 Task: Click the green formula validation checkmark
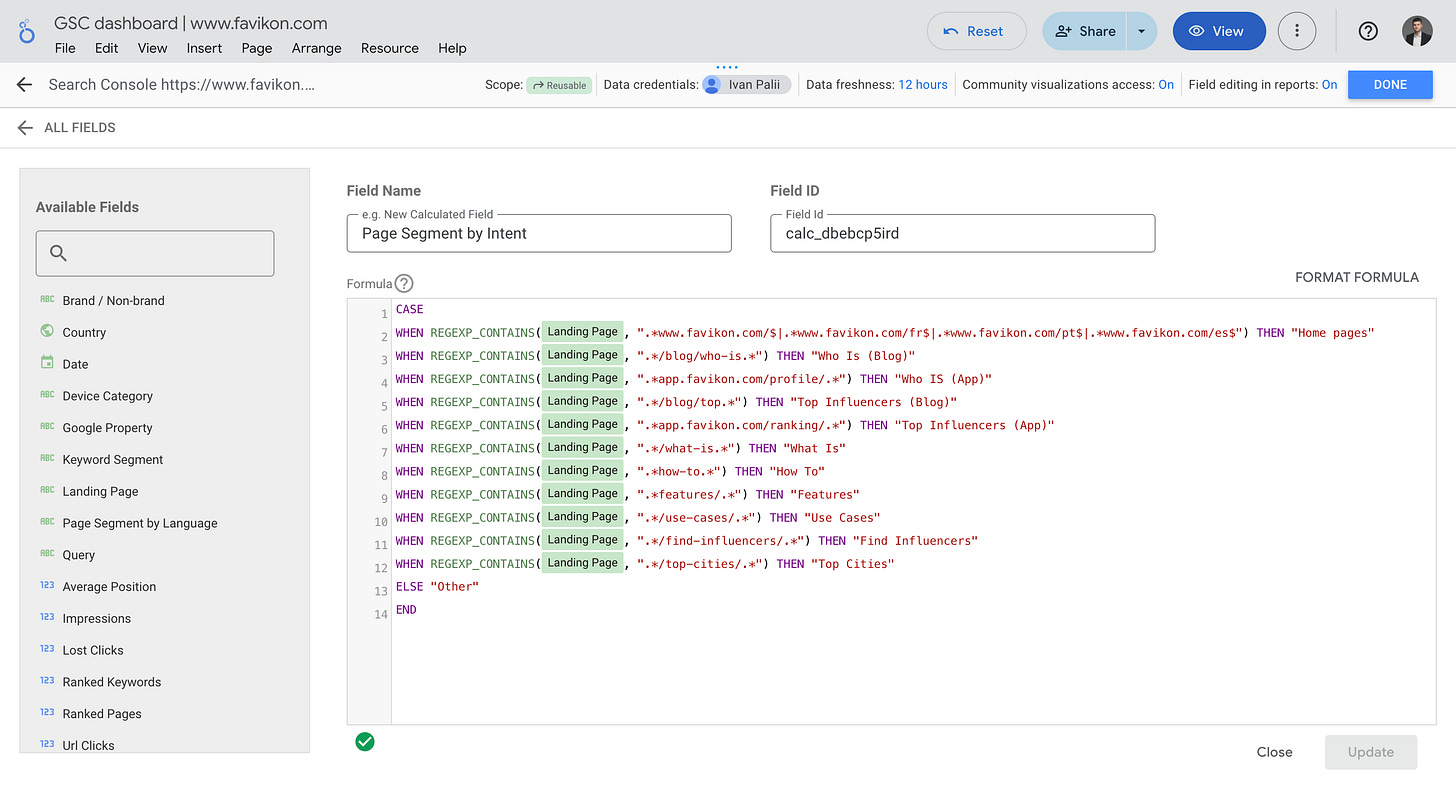(x=365, y=741)
